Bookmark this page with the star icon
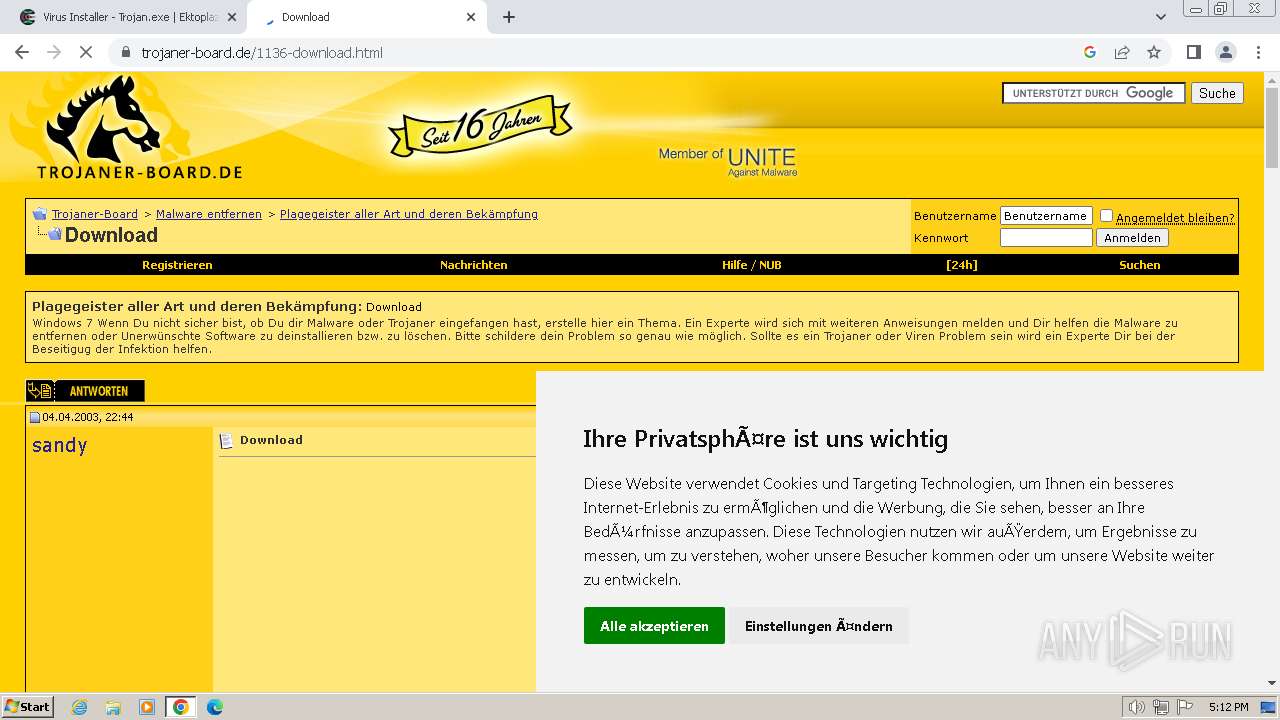 (x=1154, y=52)
